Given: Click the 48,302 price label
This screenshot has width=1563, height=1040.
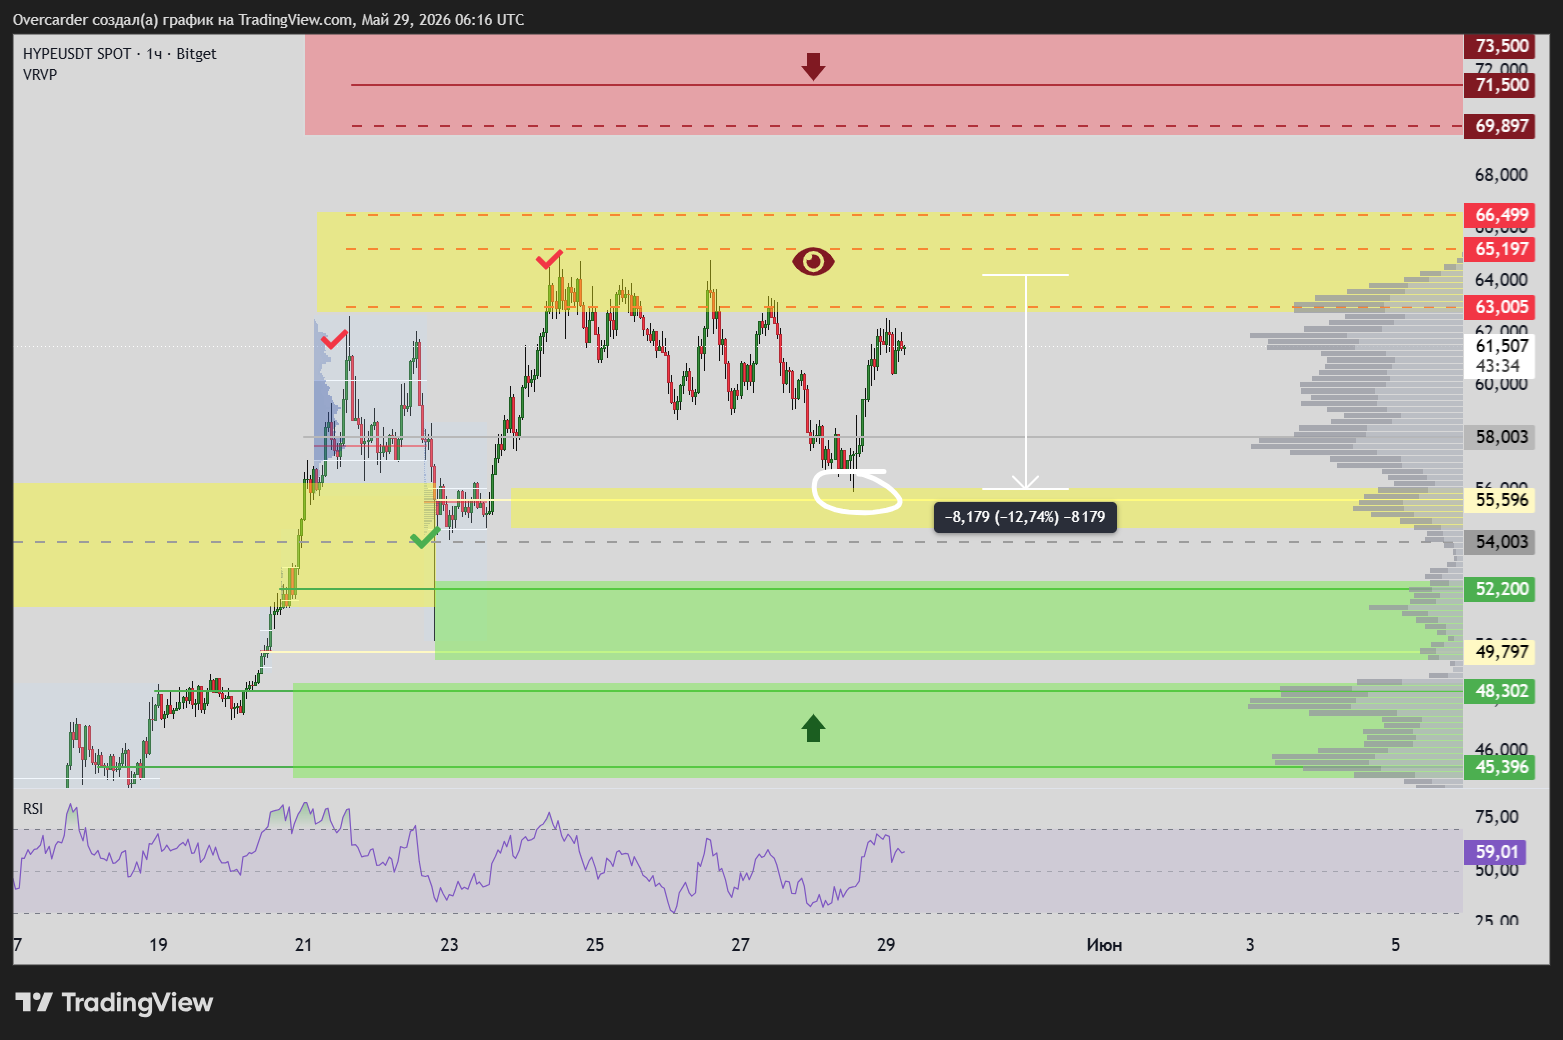Looking at the screenshot, I should (x=1501, y=691).
